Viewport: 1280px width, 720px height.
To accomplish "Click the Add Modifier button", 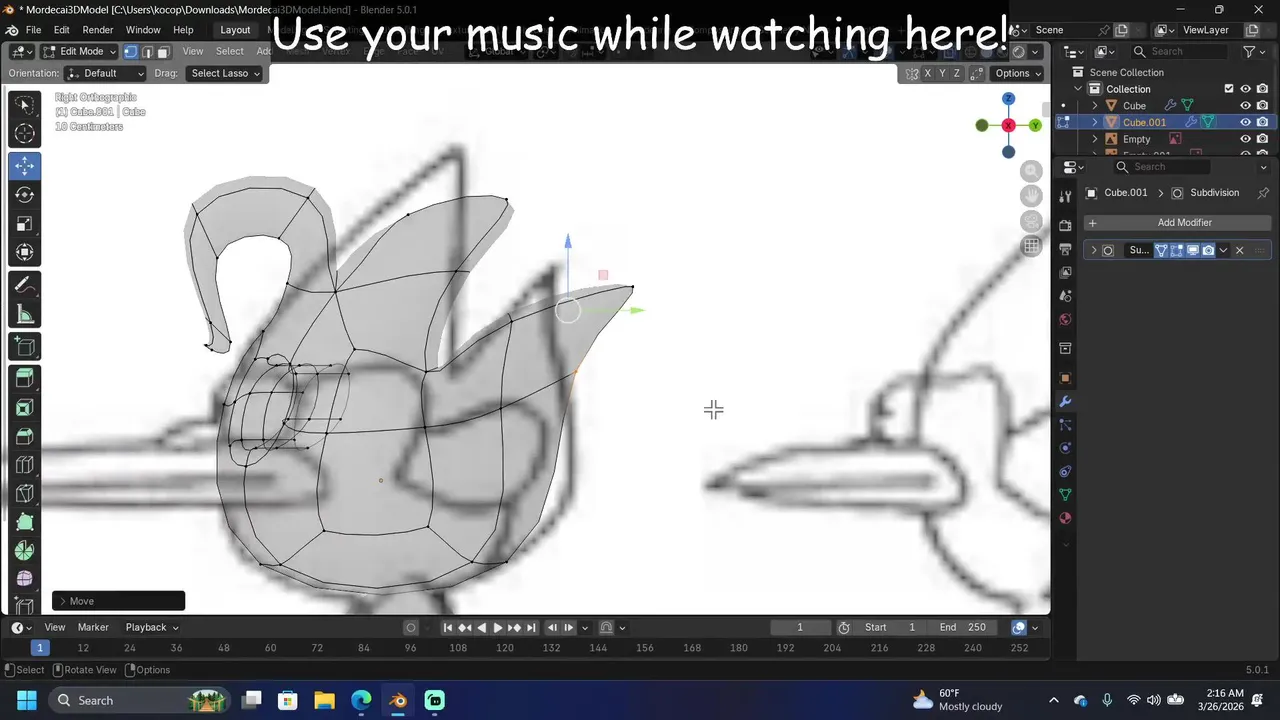I will click(1178, 223).
